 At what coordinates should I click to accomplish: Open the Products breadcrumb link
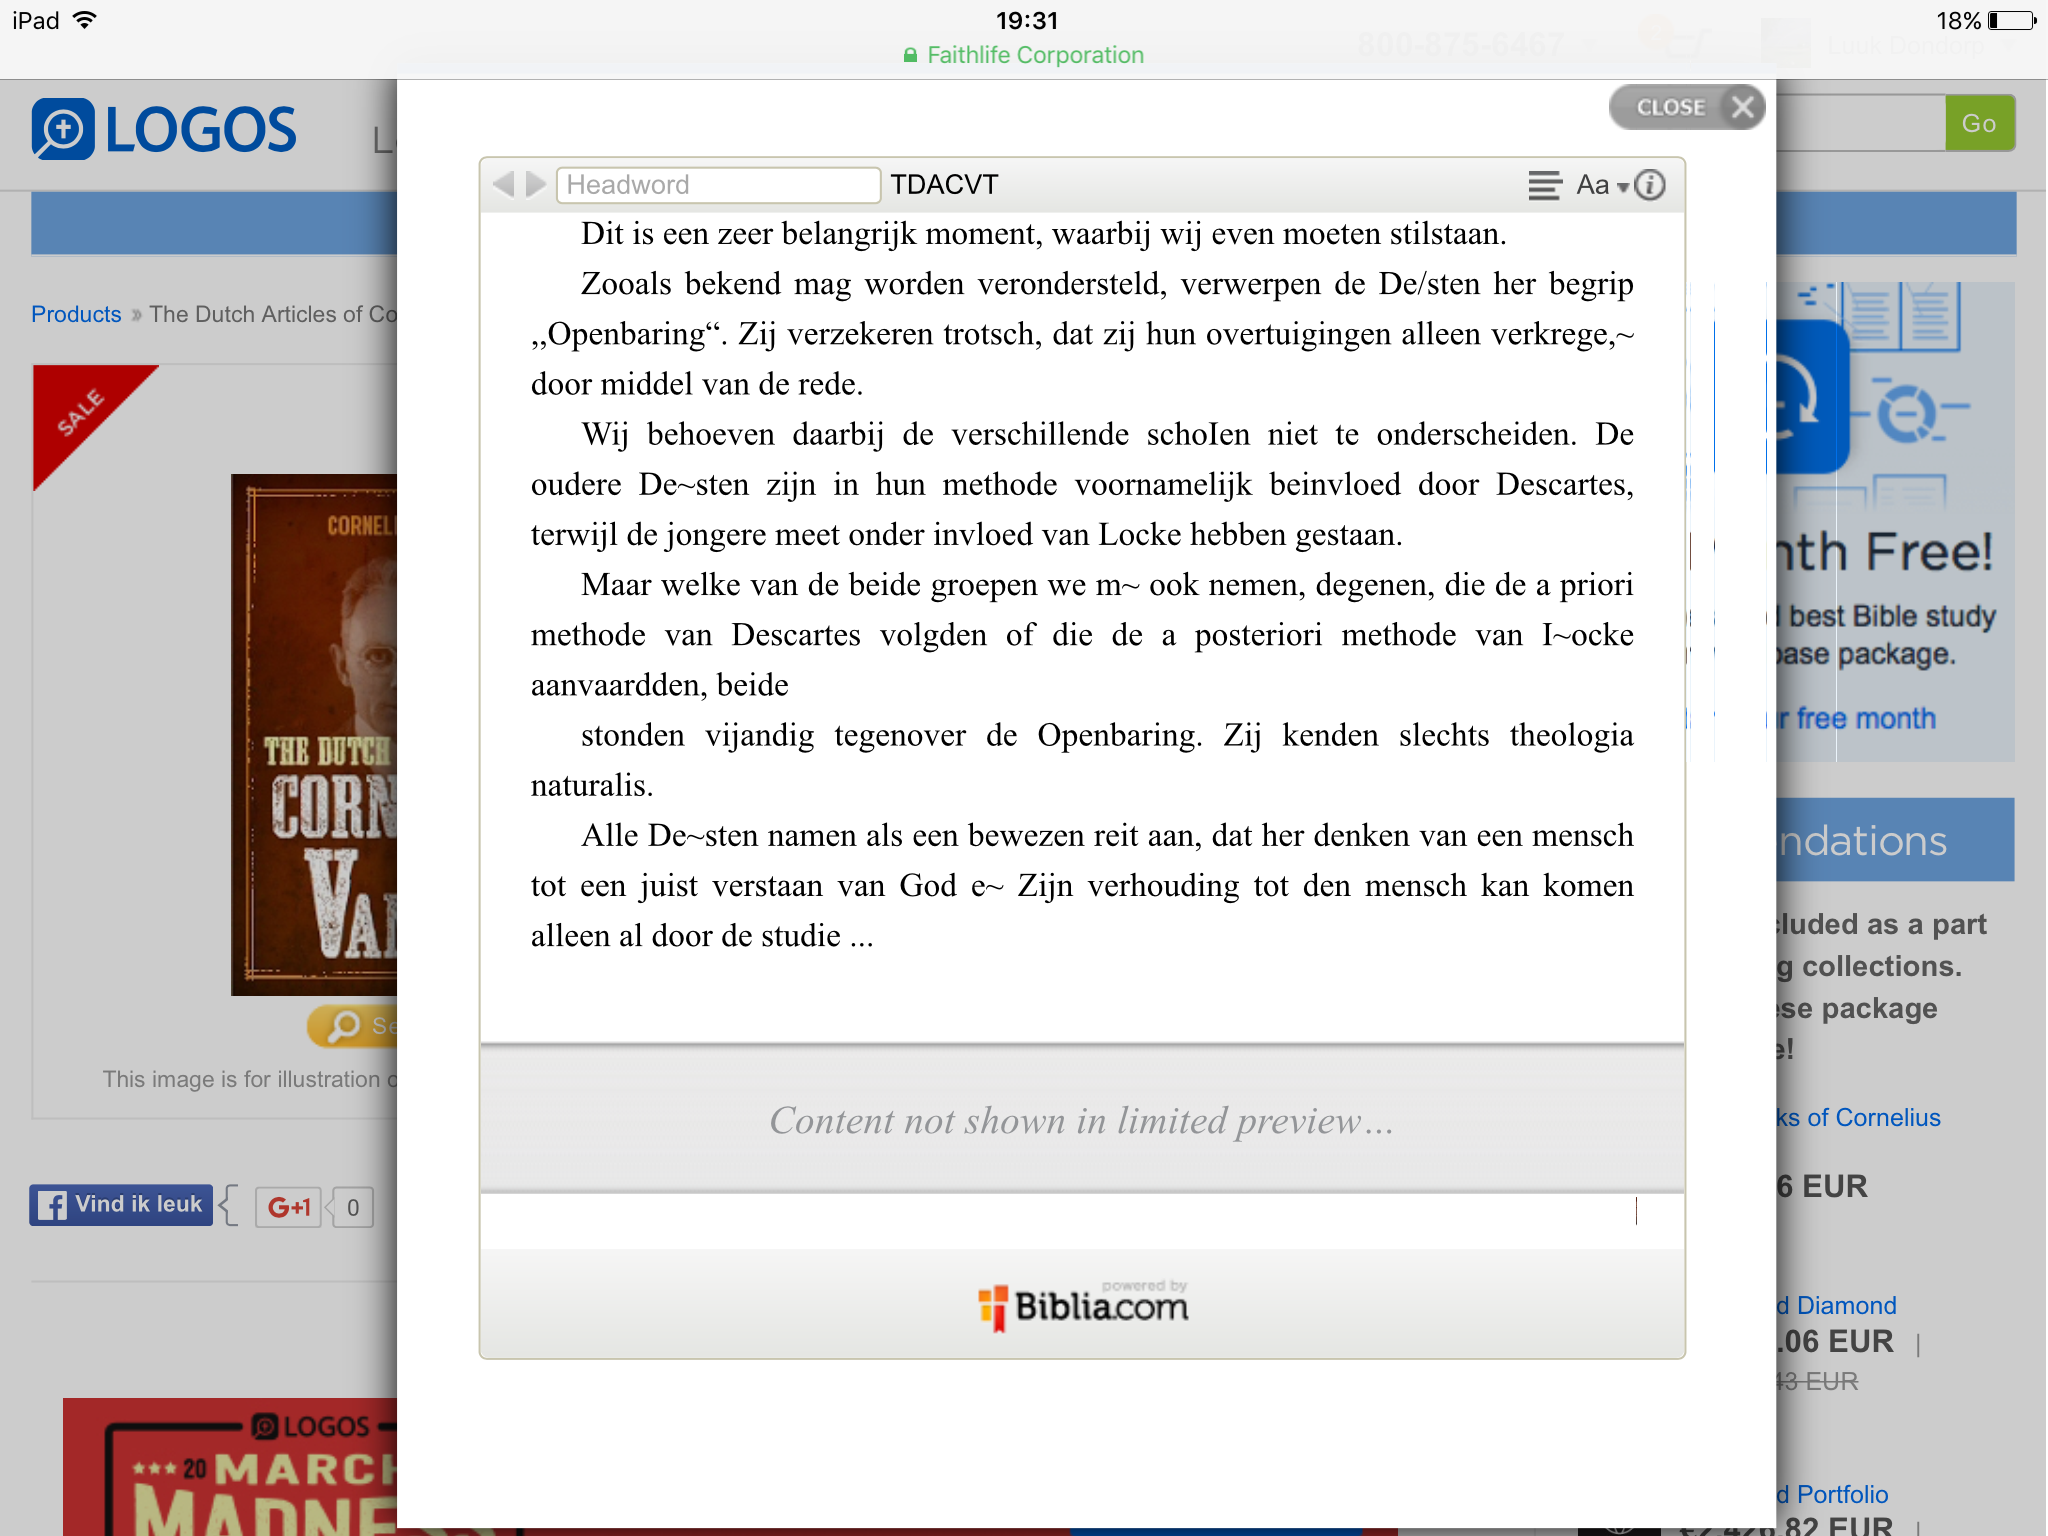tap(76, 314)
